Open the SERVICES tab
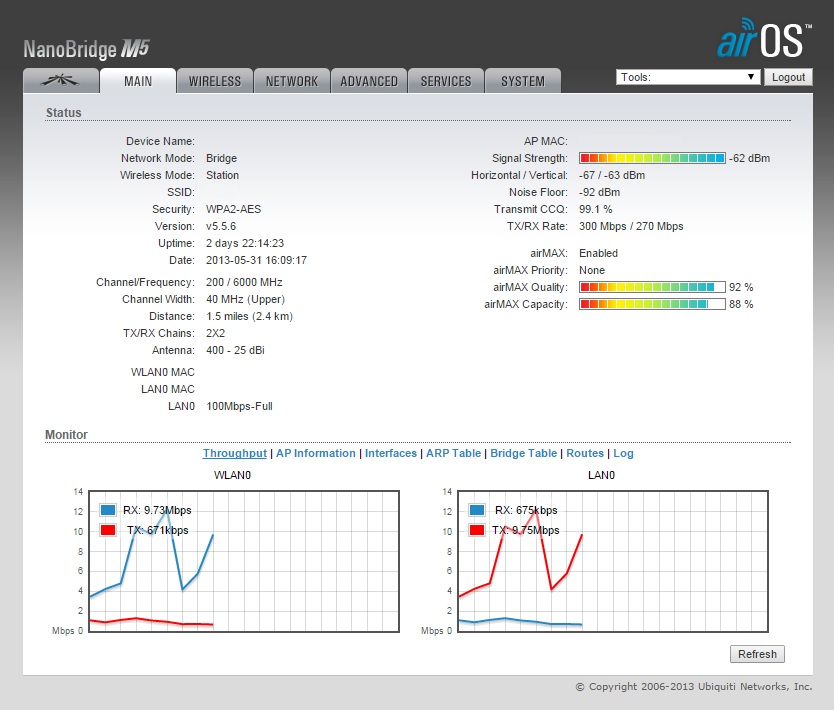The image size is (834, 710). (x=446, y=81)
